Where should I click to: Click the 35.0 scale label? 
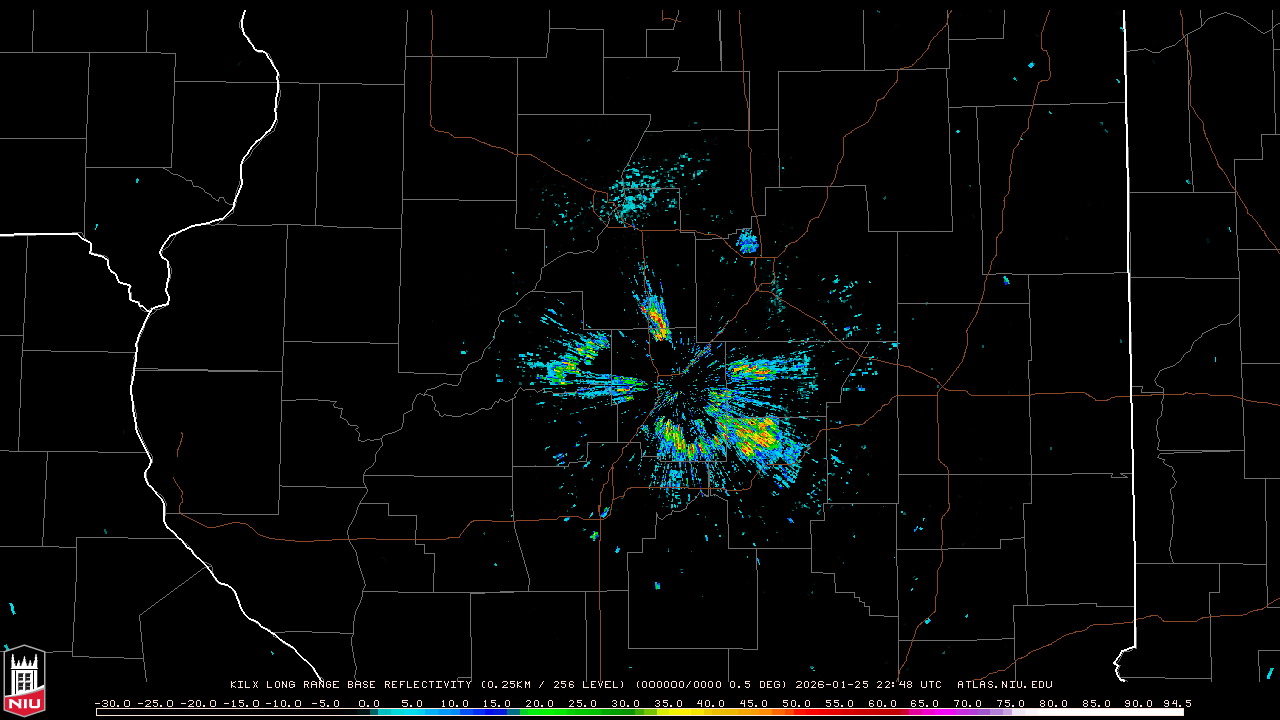668,703
